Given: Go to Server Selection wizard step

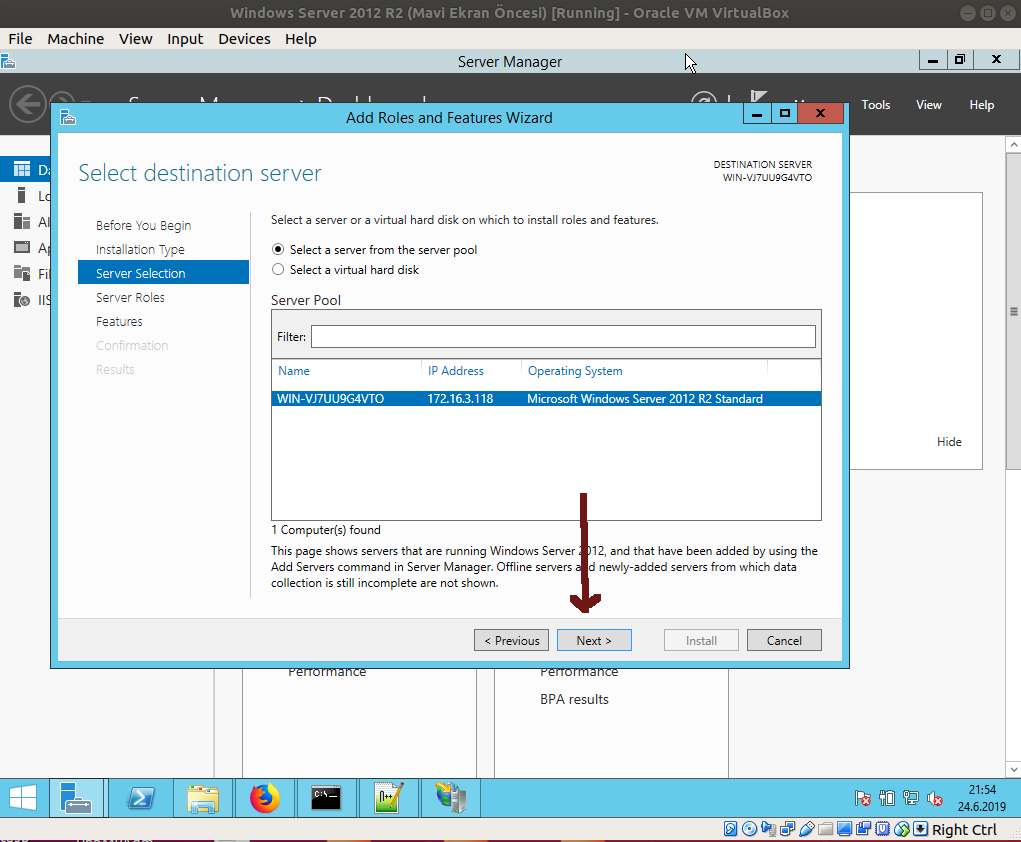Looking at the screenshot, I should tap(163, 272).
